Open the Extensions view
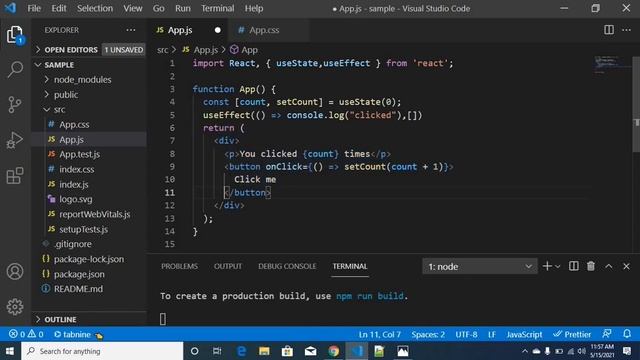640x360 pixels. tap(15, 176)
